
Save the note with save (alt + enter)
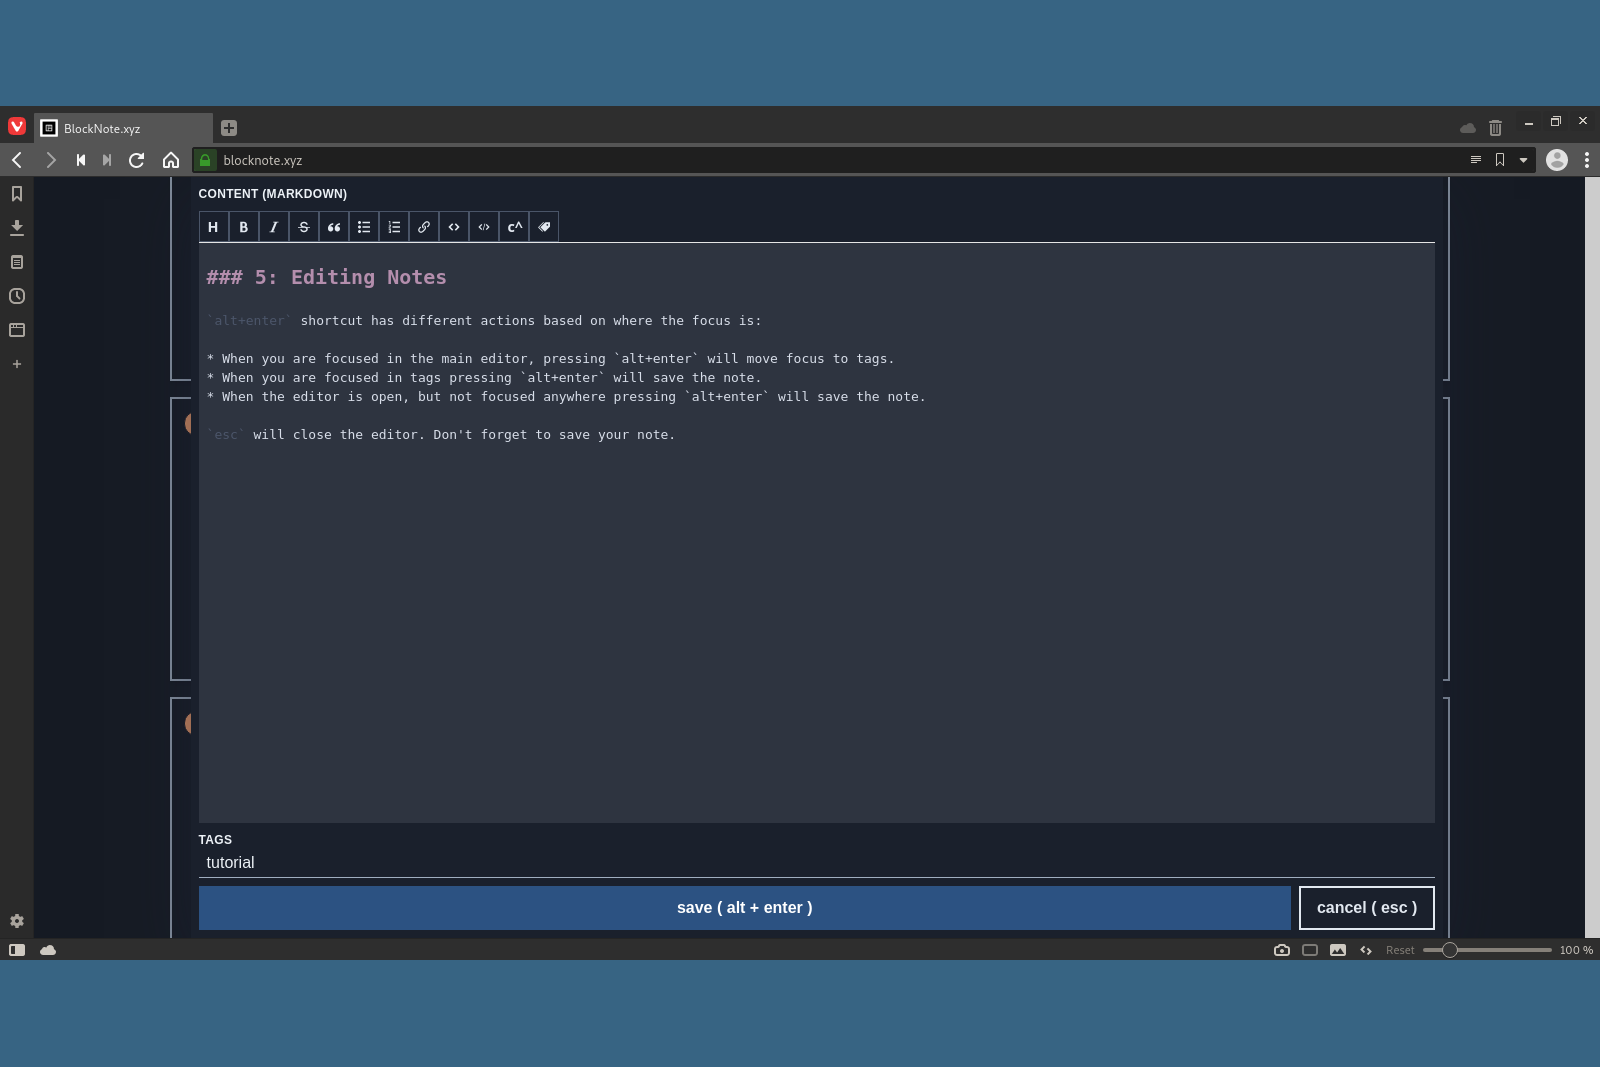[x=745, y=908]
